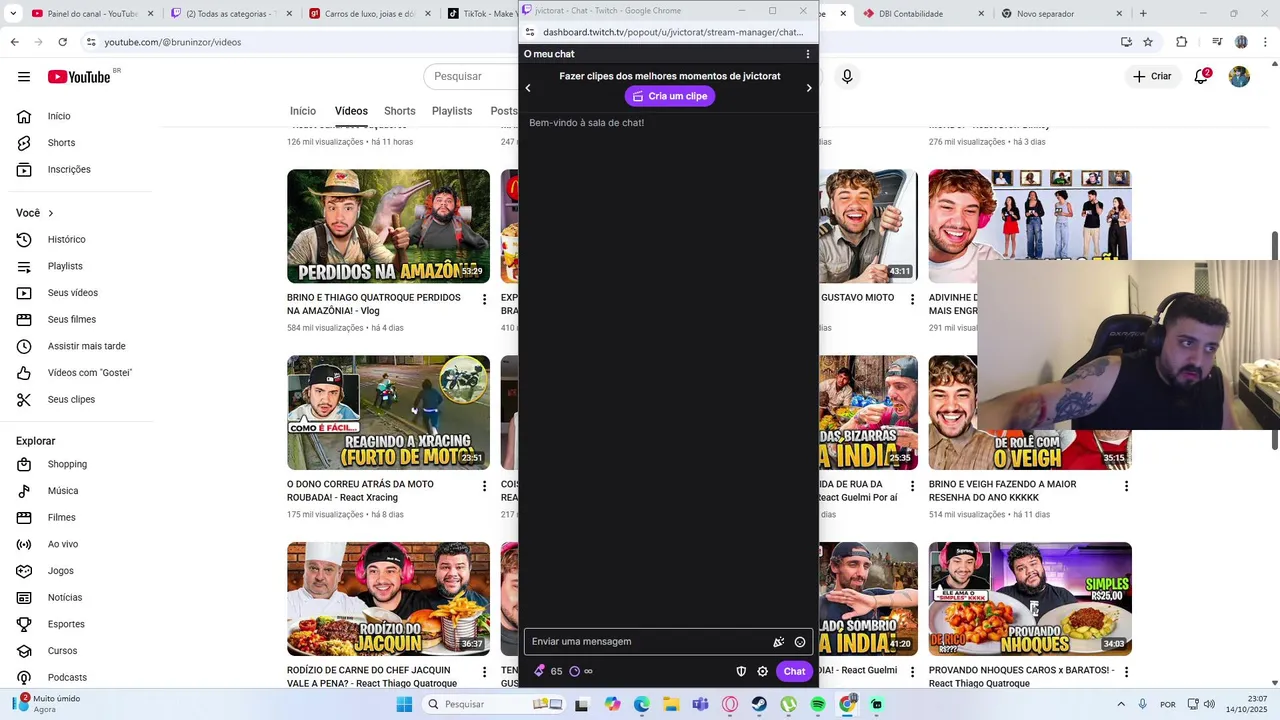This screenshot has height=720, width=1280.
Task: Select the Shorts channel tab
Action: click(399, 111)
